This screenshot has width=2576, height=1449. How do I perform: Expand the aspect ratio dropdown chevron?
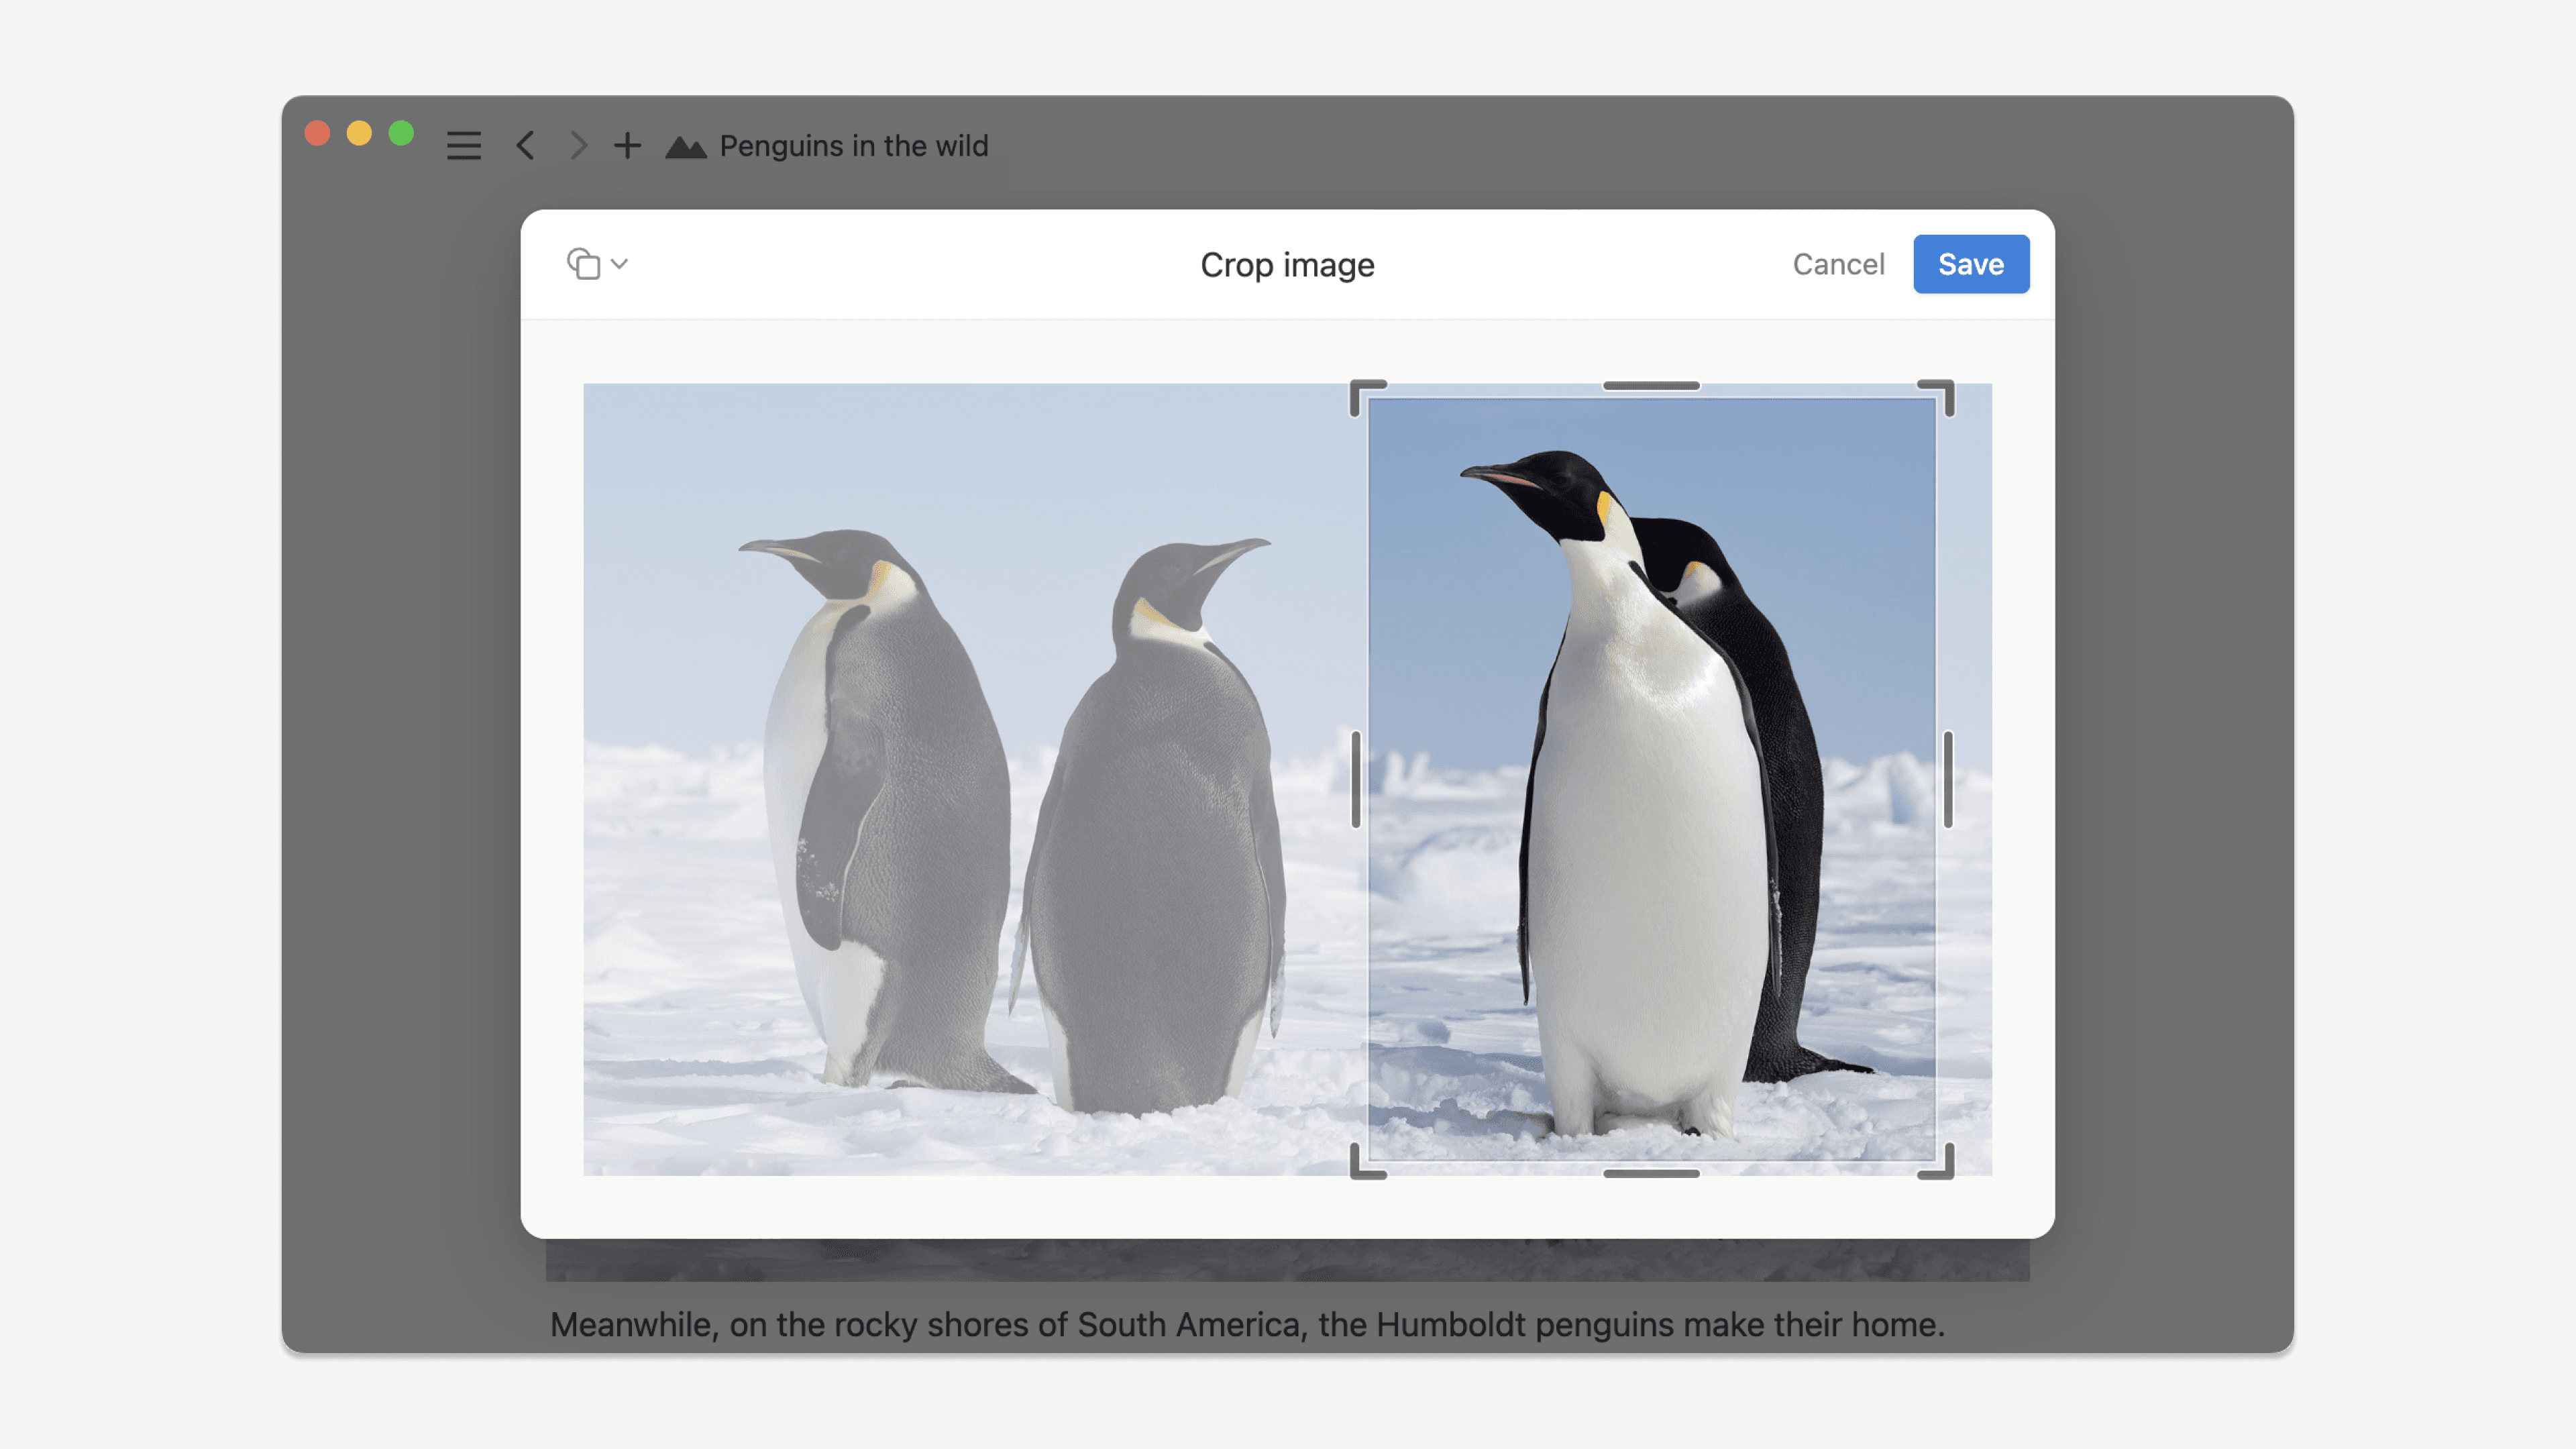(620, 264)
